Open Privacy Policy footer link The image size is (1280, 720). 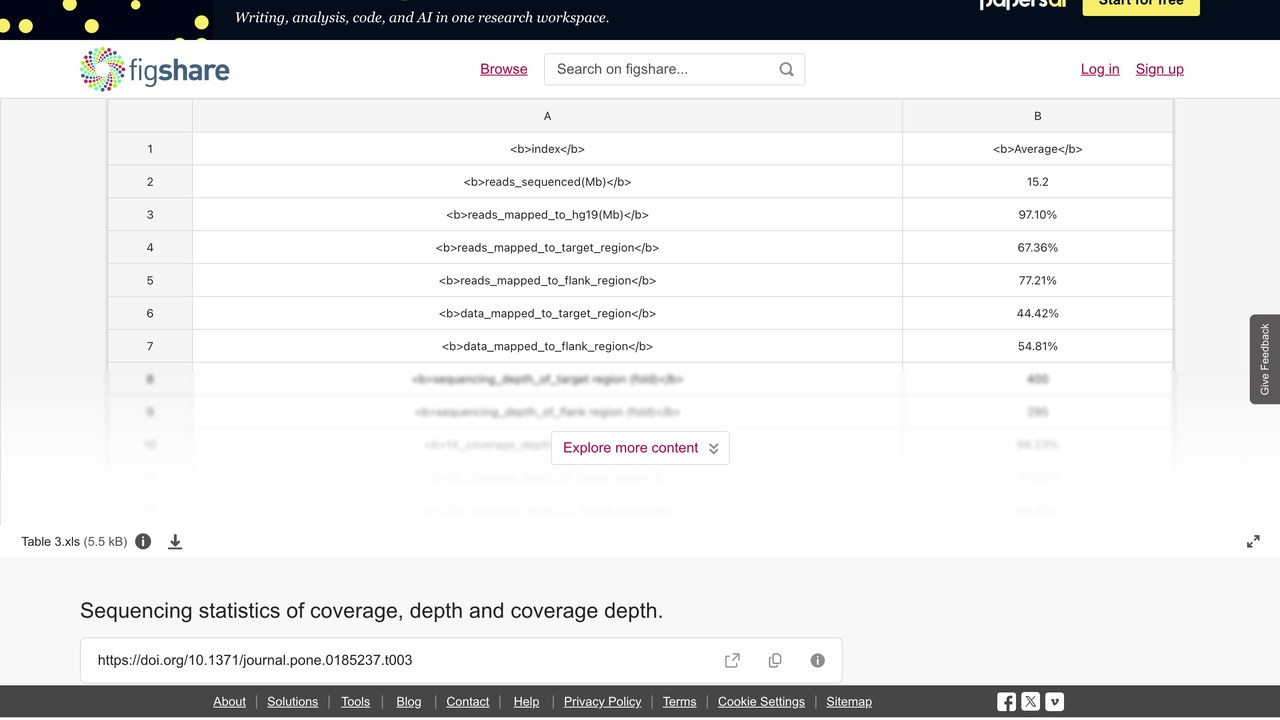point(602,702)
